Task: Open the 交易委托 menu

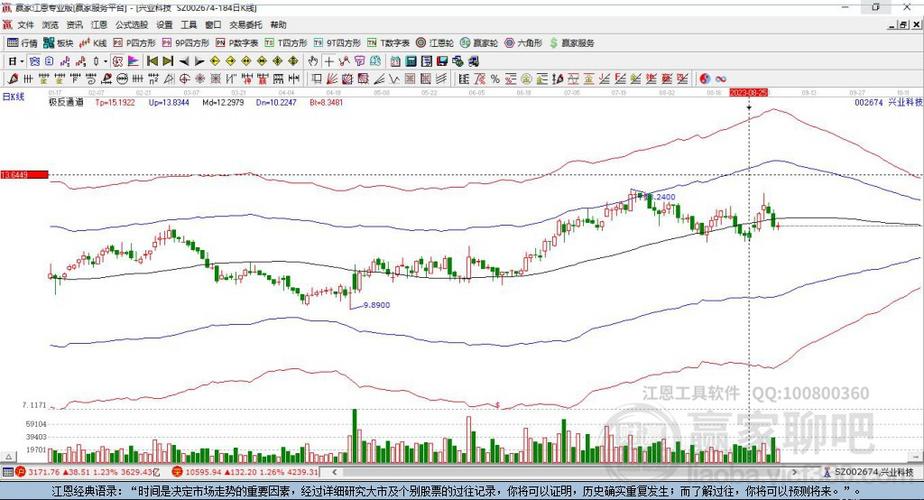Action: [x=246, y=25]
